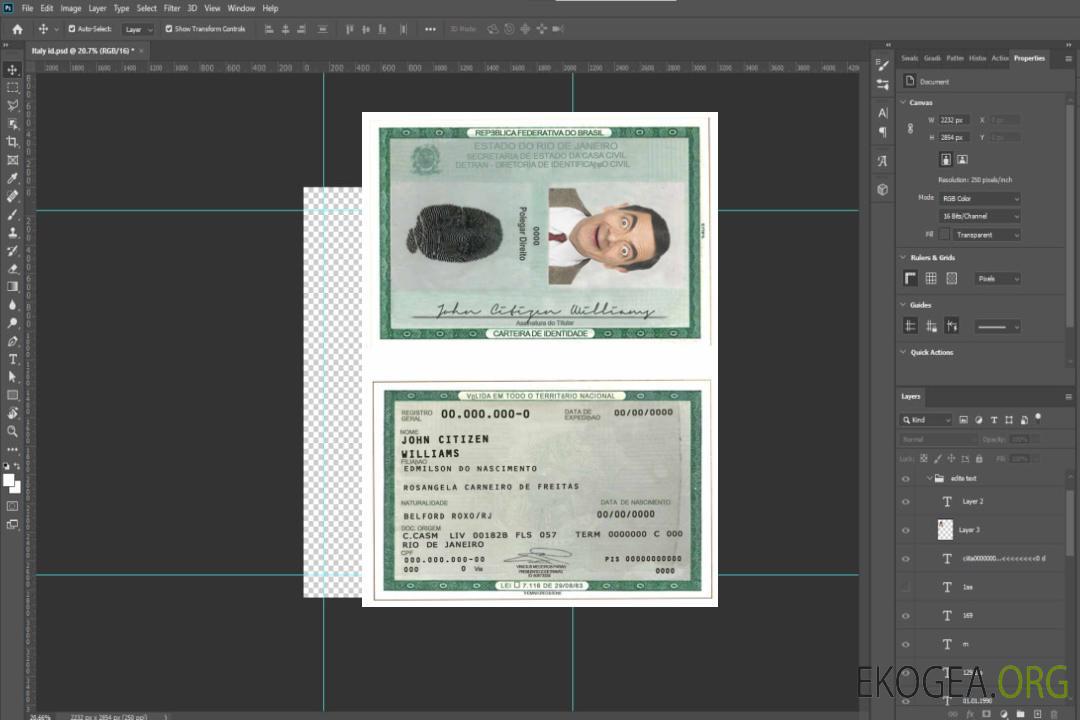Viewport: 1080px width, 720px height.
Task: Select the Healing Brush tool
Action: [12, 196]
